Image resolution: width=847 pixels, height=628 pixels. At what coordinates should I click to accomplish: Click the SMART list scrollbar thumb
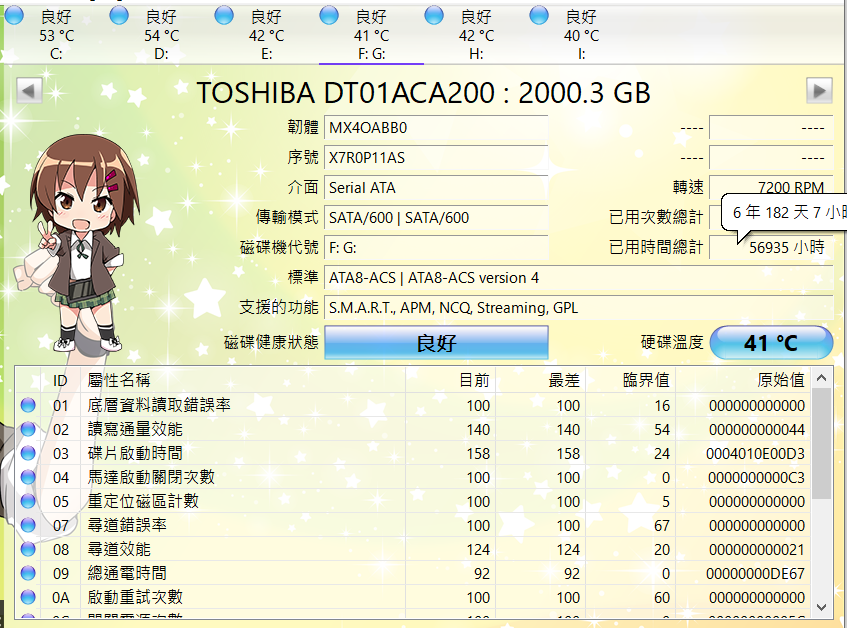(822, 444)
